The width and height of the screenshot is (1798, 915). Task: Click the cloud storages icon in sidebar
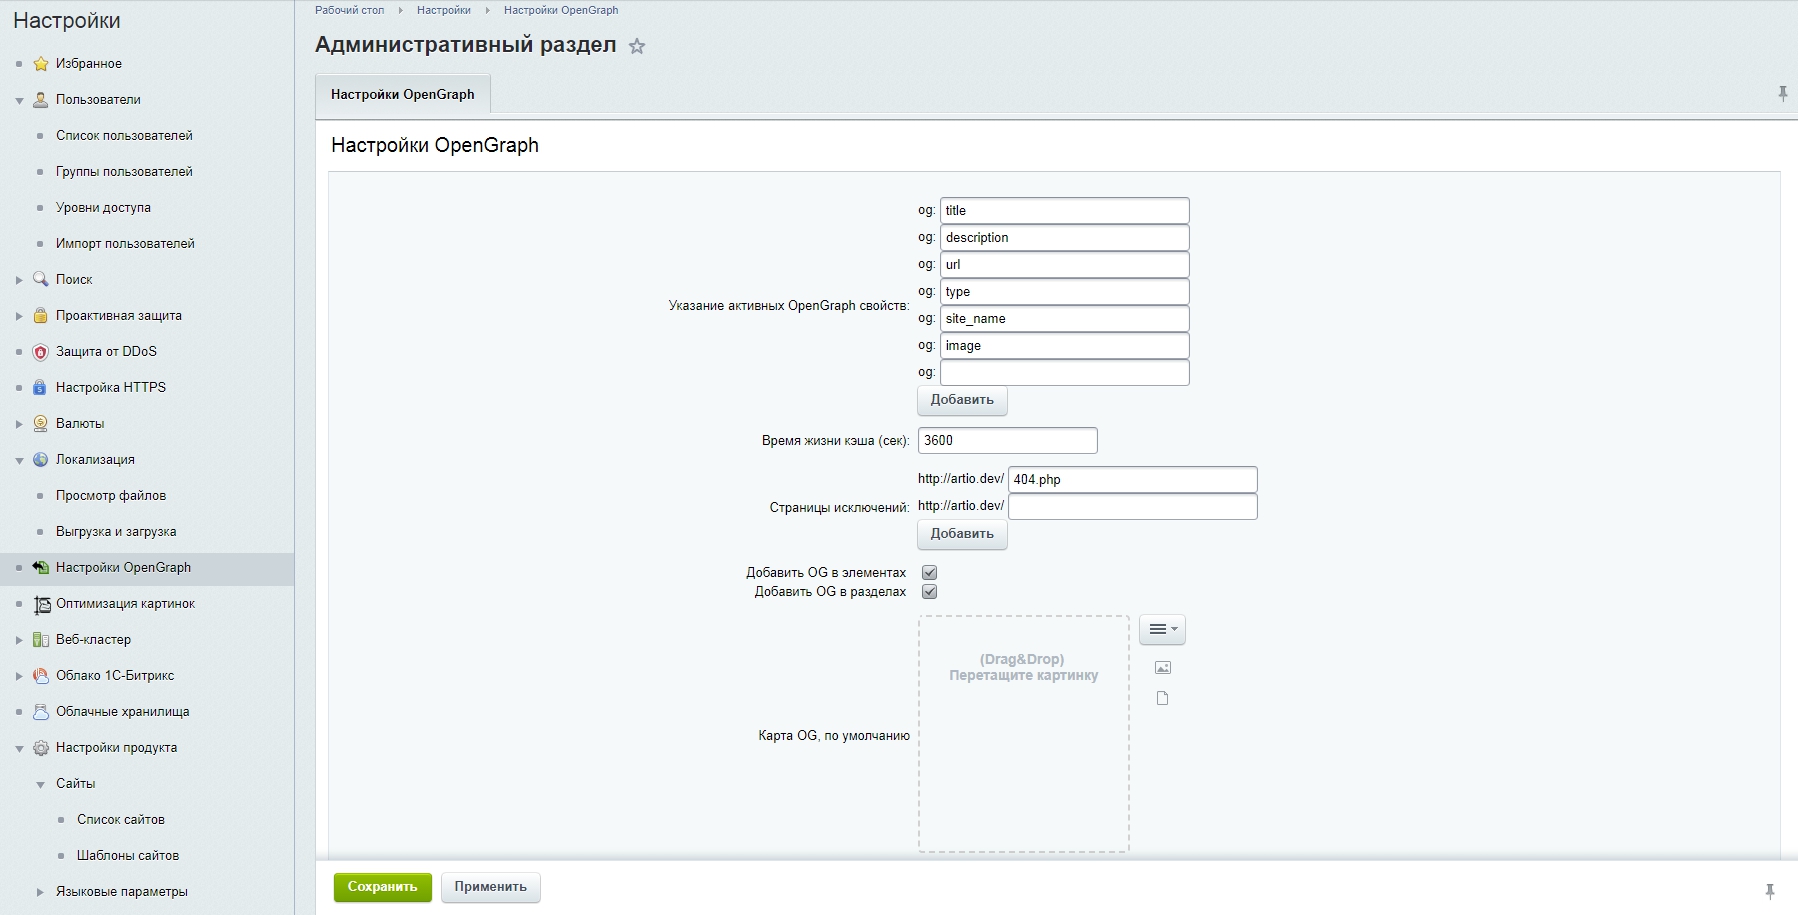point(40,712)
